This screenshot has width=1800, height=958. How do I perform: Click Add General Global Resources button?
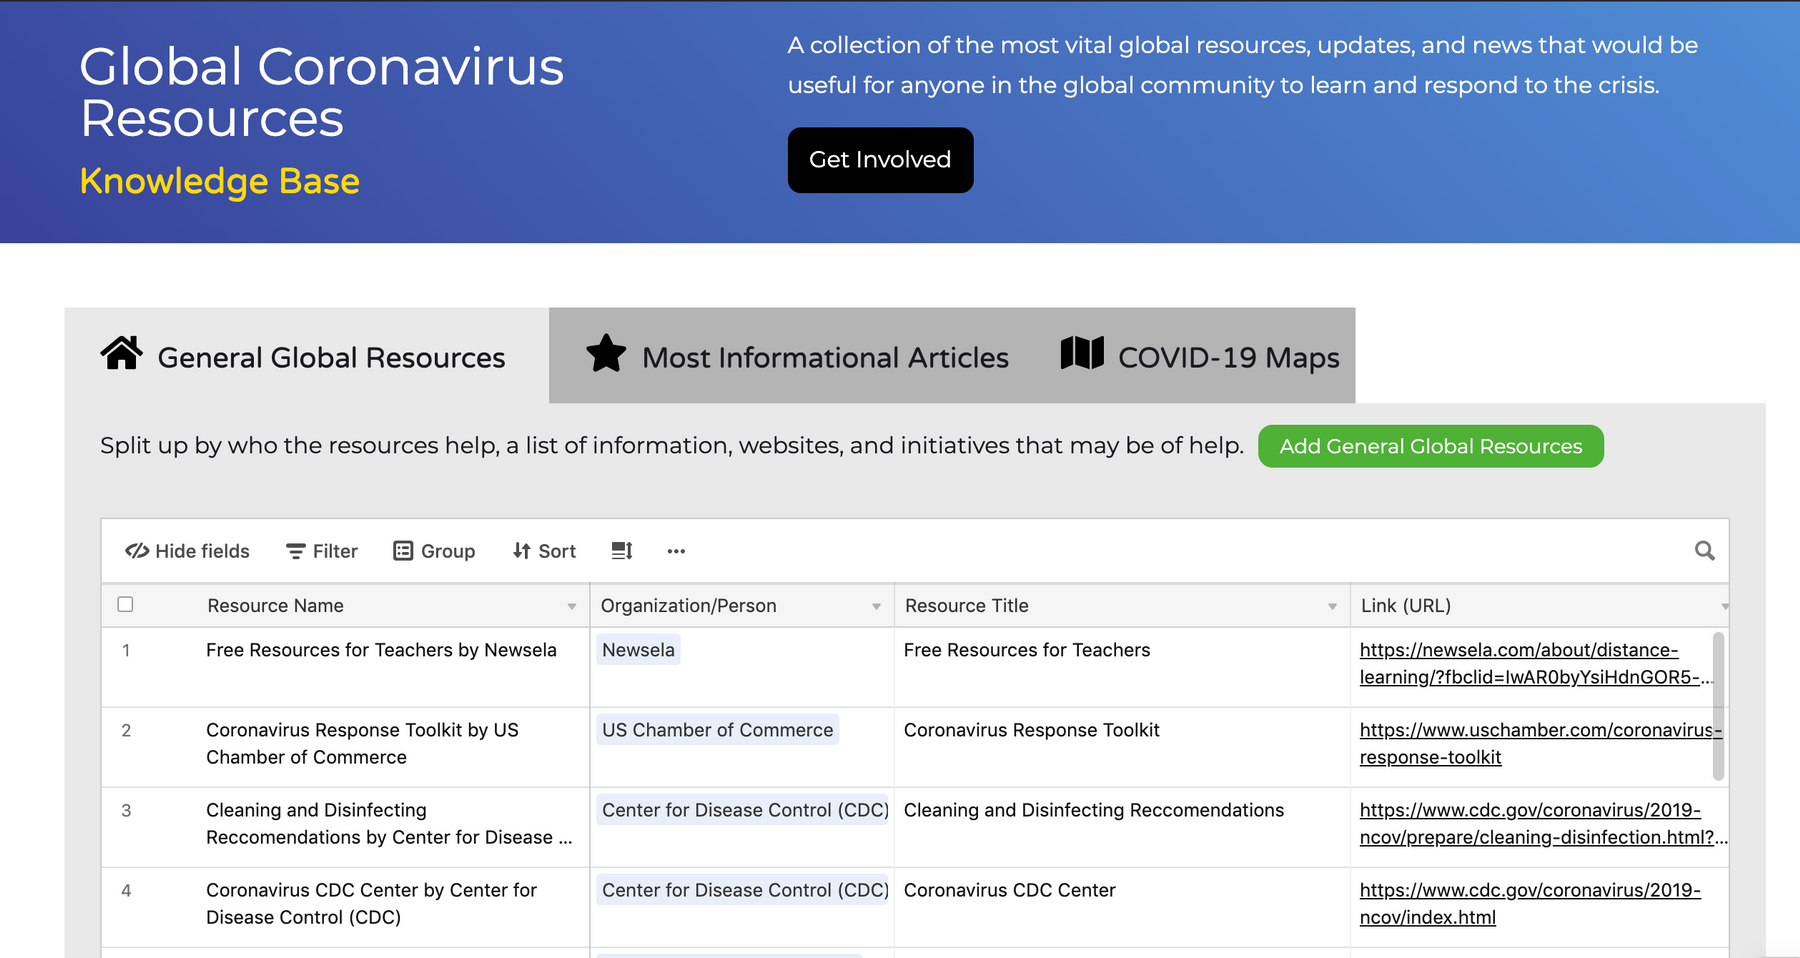1430,446
